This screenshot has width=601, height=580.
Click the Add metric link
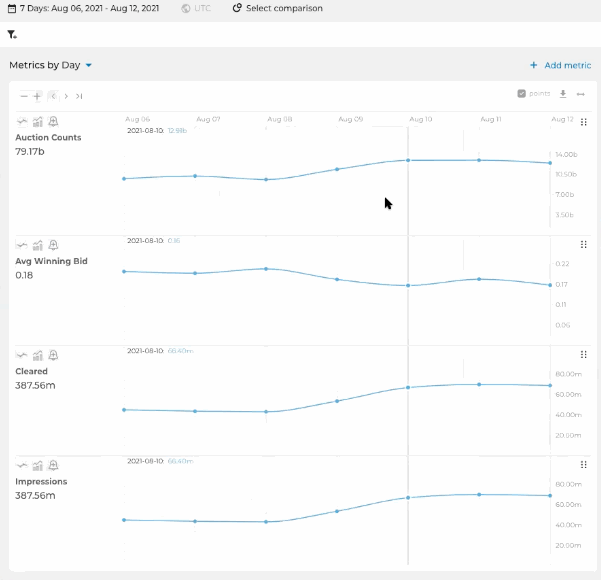pyautogui.click(x=560, y=65)
